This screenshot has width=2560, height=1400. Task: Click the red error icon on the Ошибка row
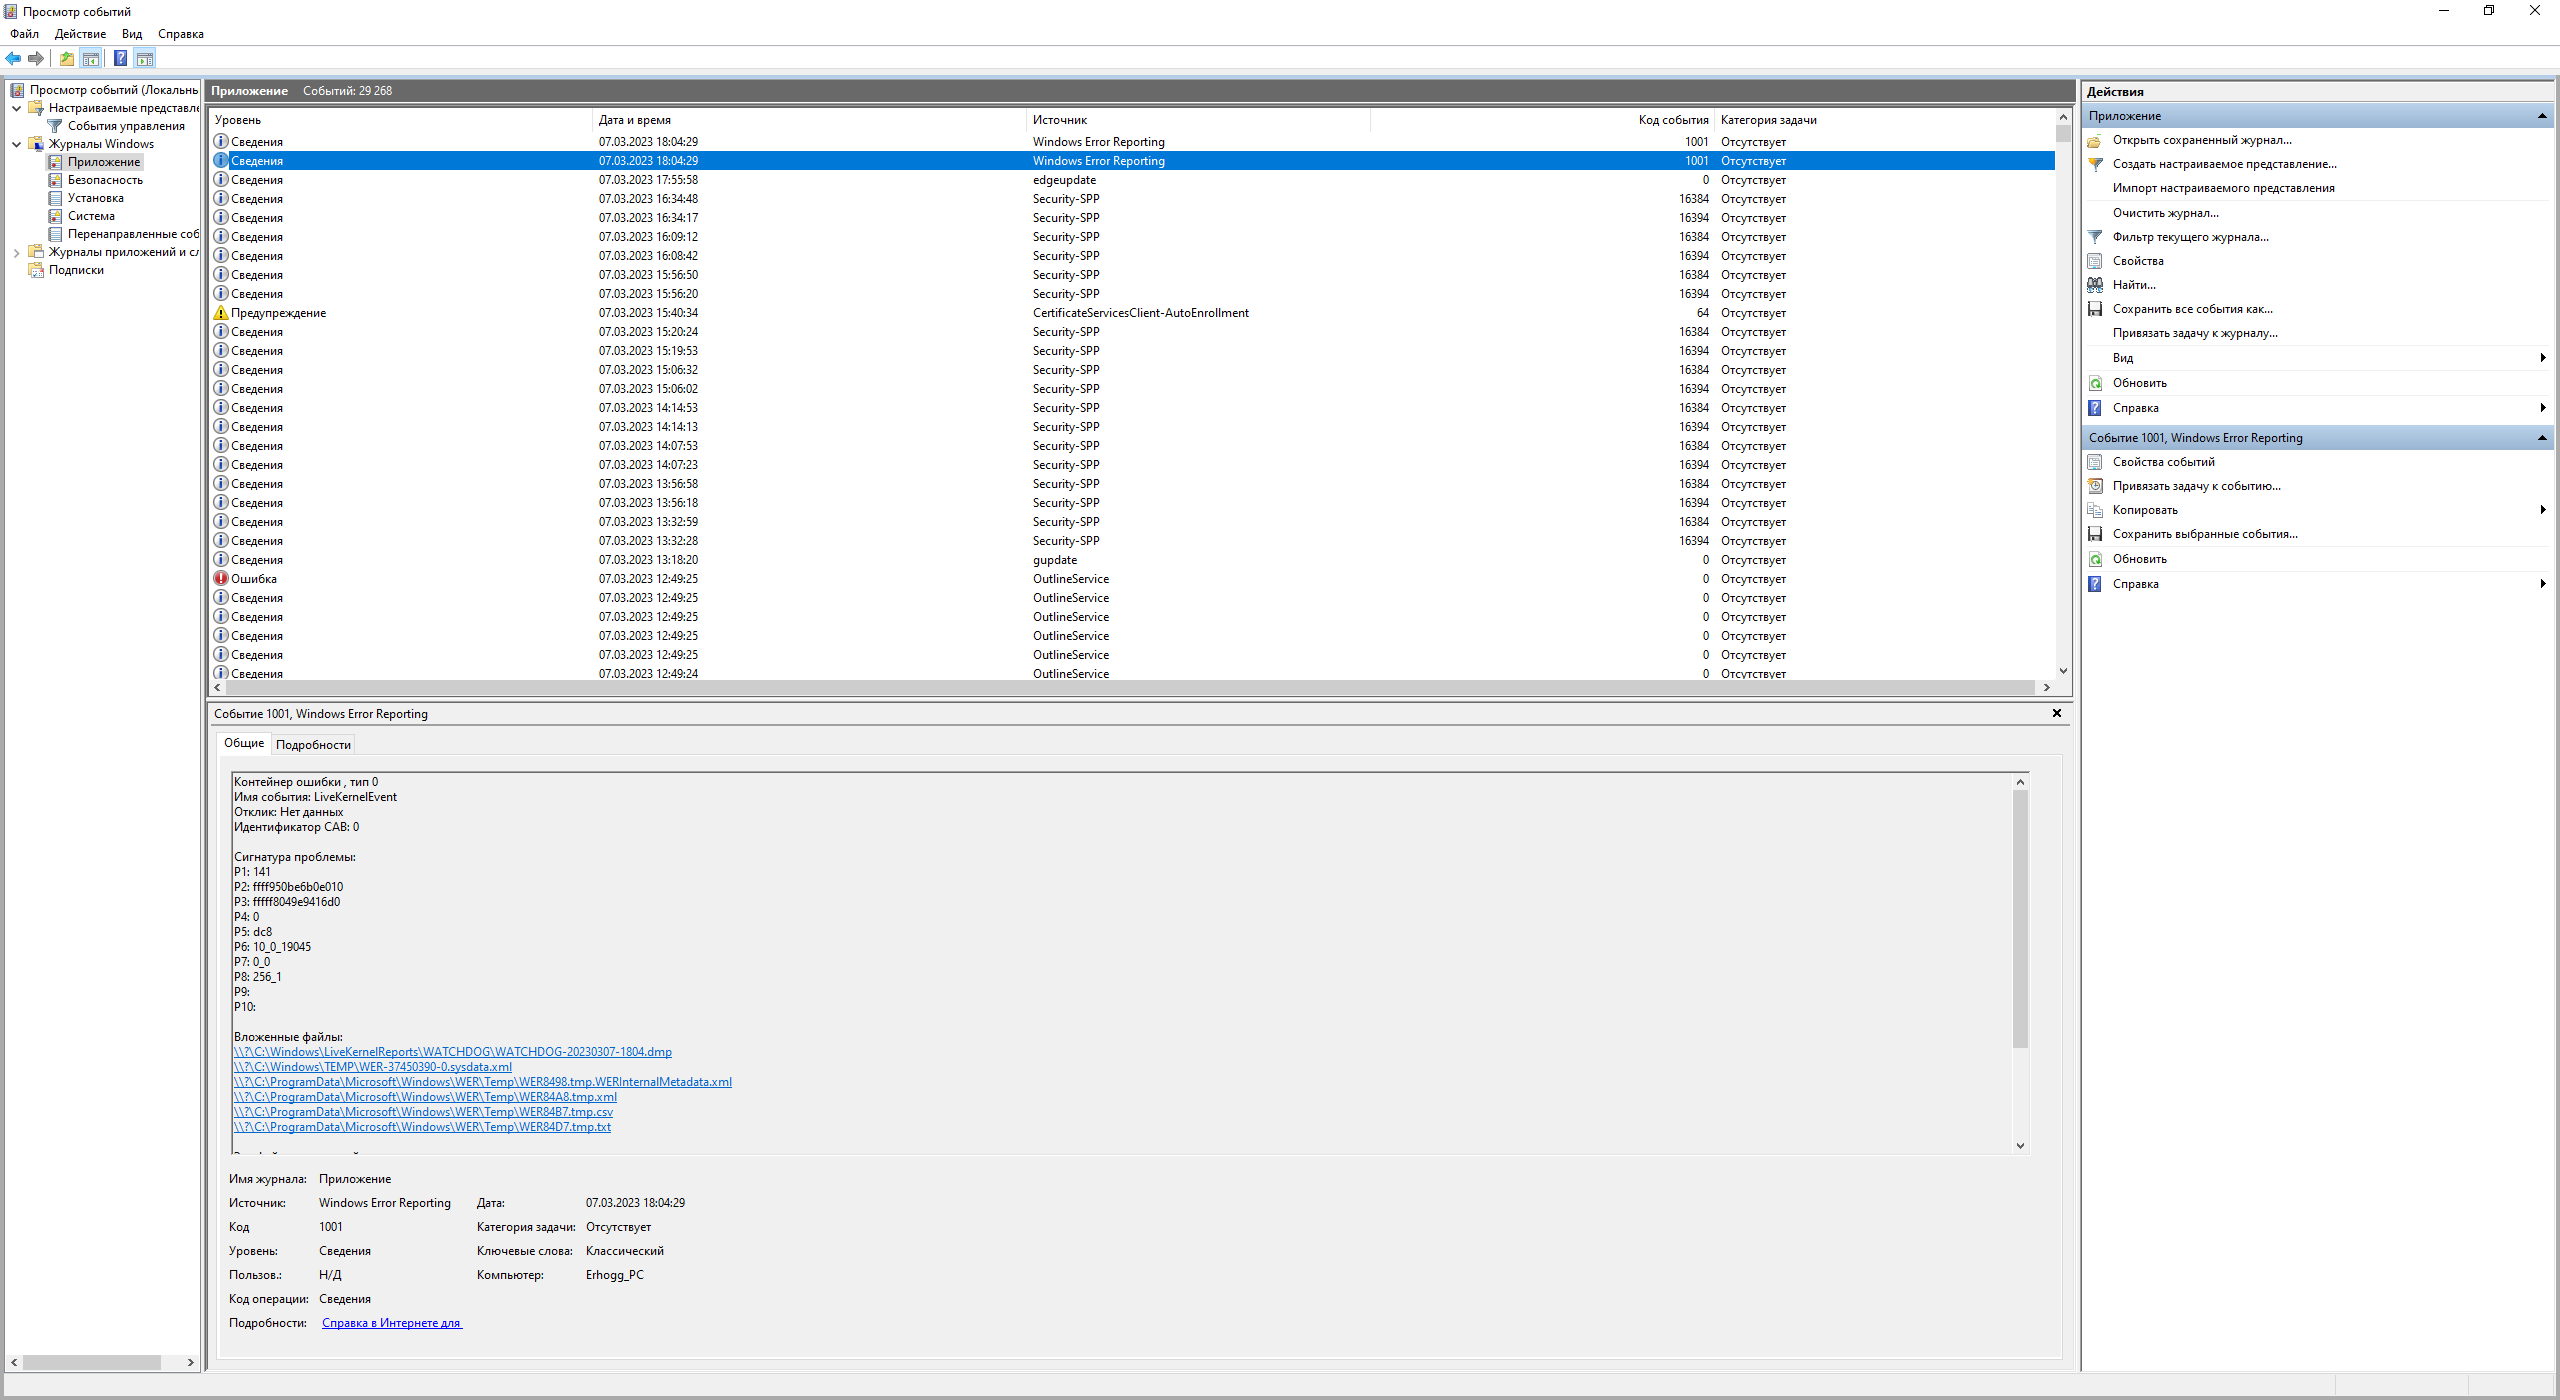221,578
